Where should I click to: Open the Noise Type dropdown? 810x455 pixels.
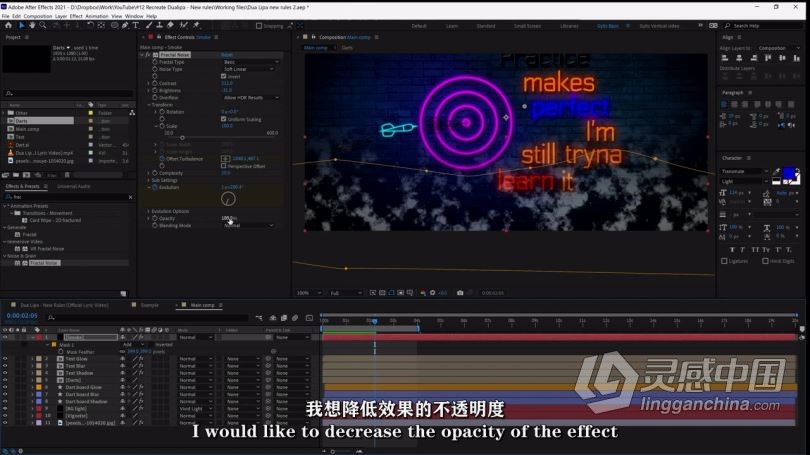coord(248,69)
